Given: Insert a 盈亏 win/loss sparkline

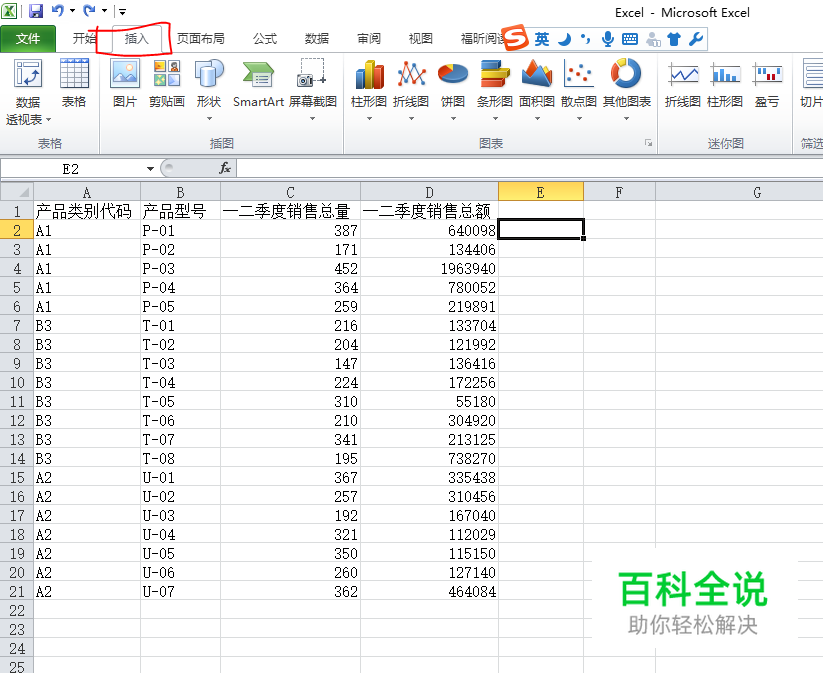Looking at the screenshot, I should pos(767,83).
